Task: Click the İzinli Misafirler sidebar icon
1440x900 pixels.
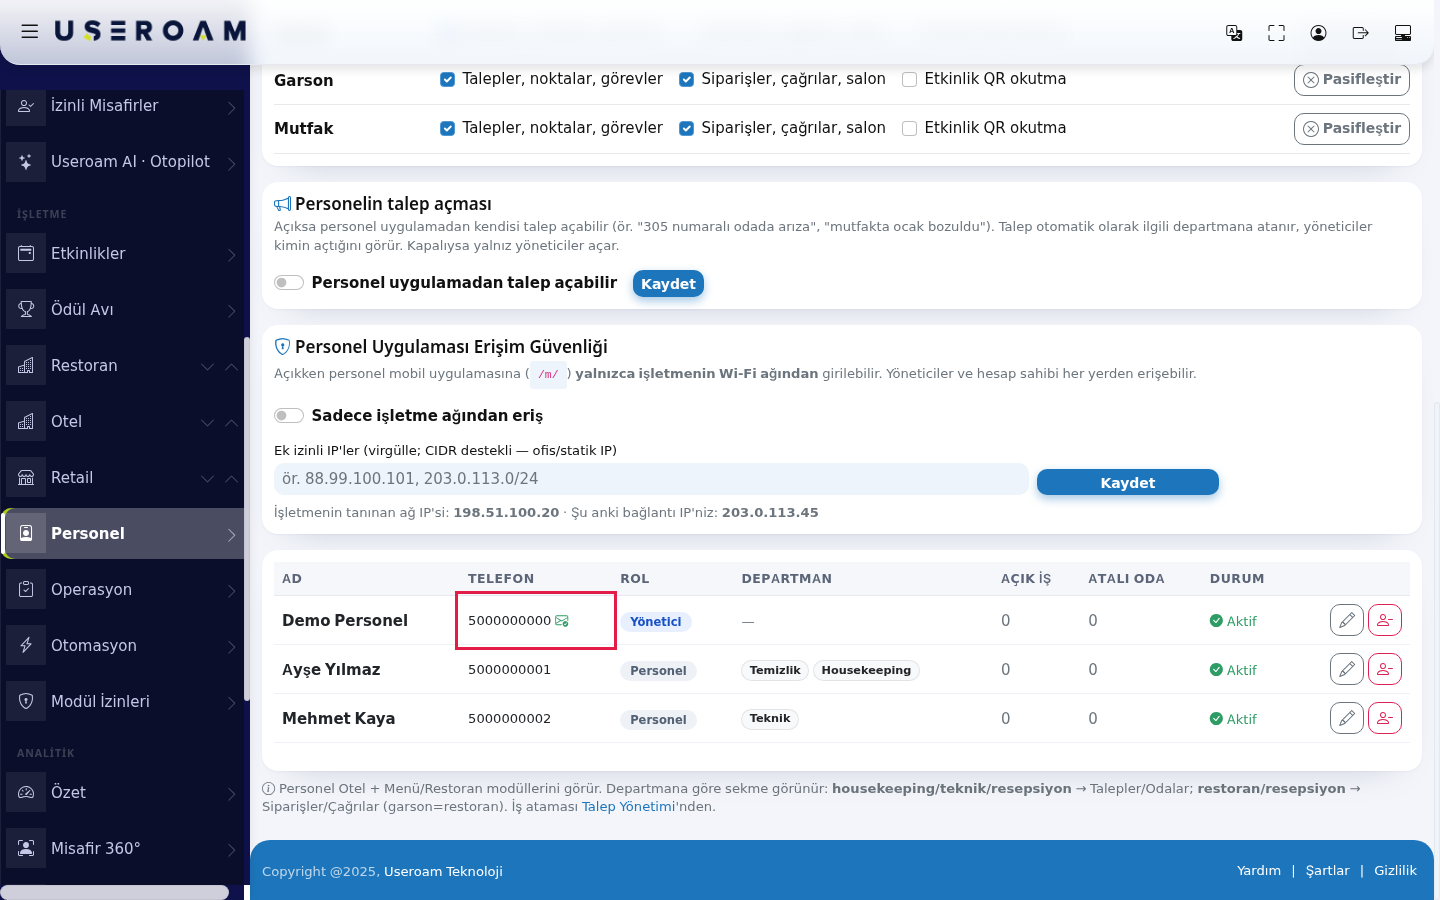Action: pyautogui.click(x=26, y=106)
